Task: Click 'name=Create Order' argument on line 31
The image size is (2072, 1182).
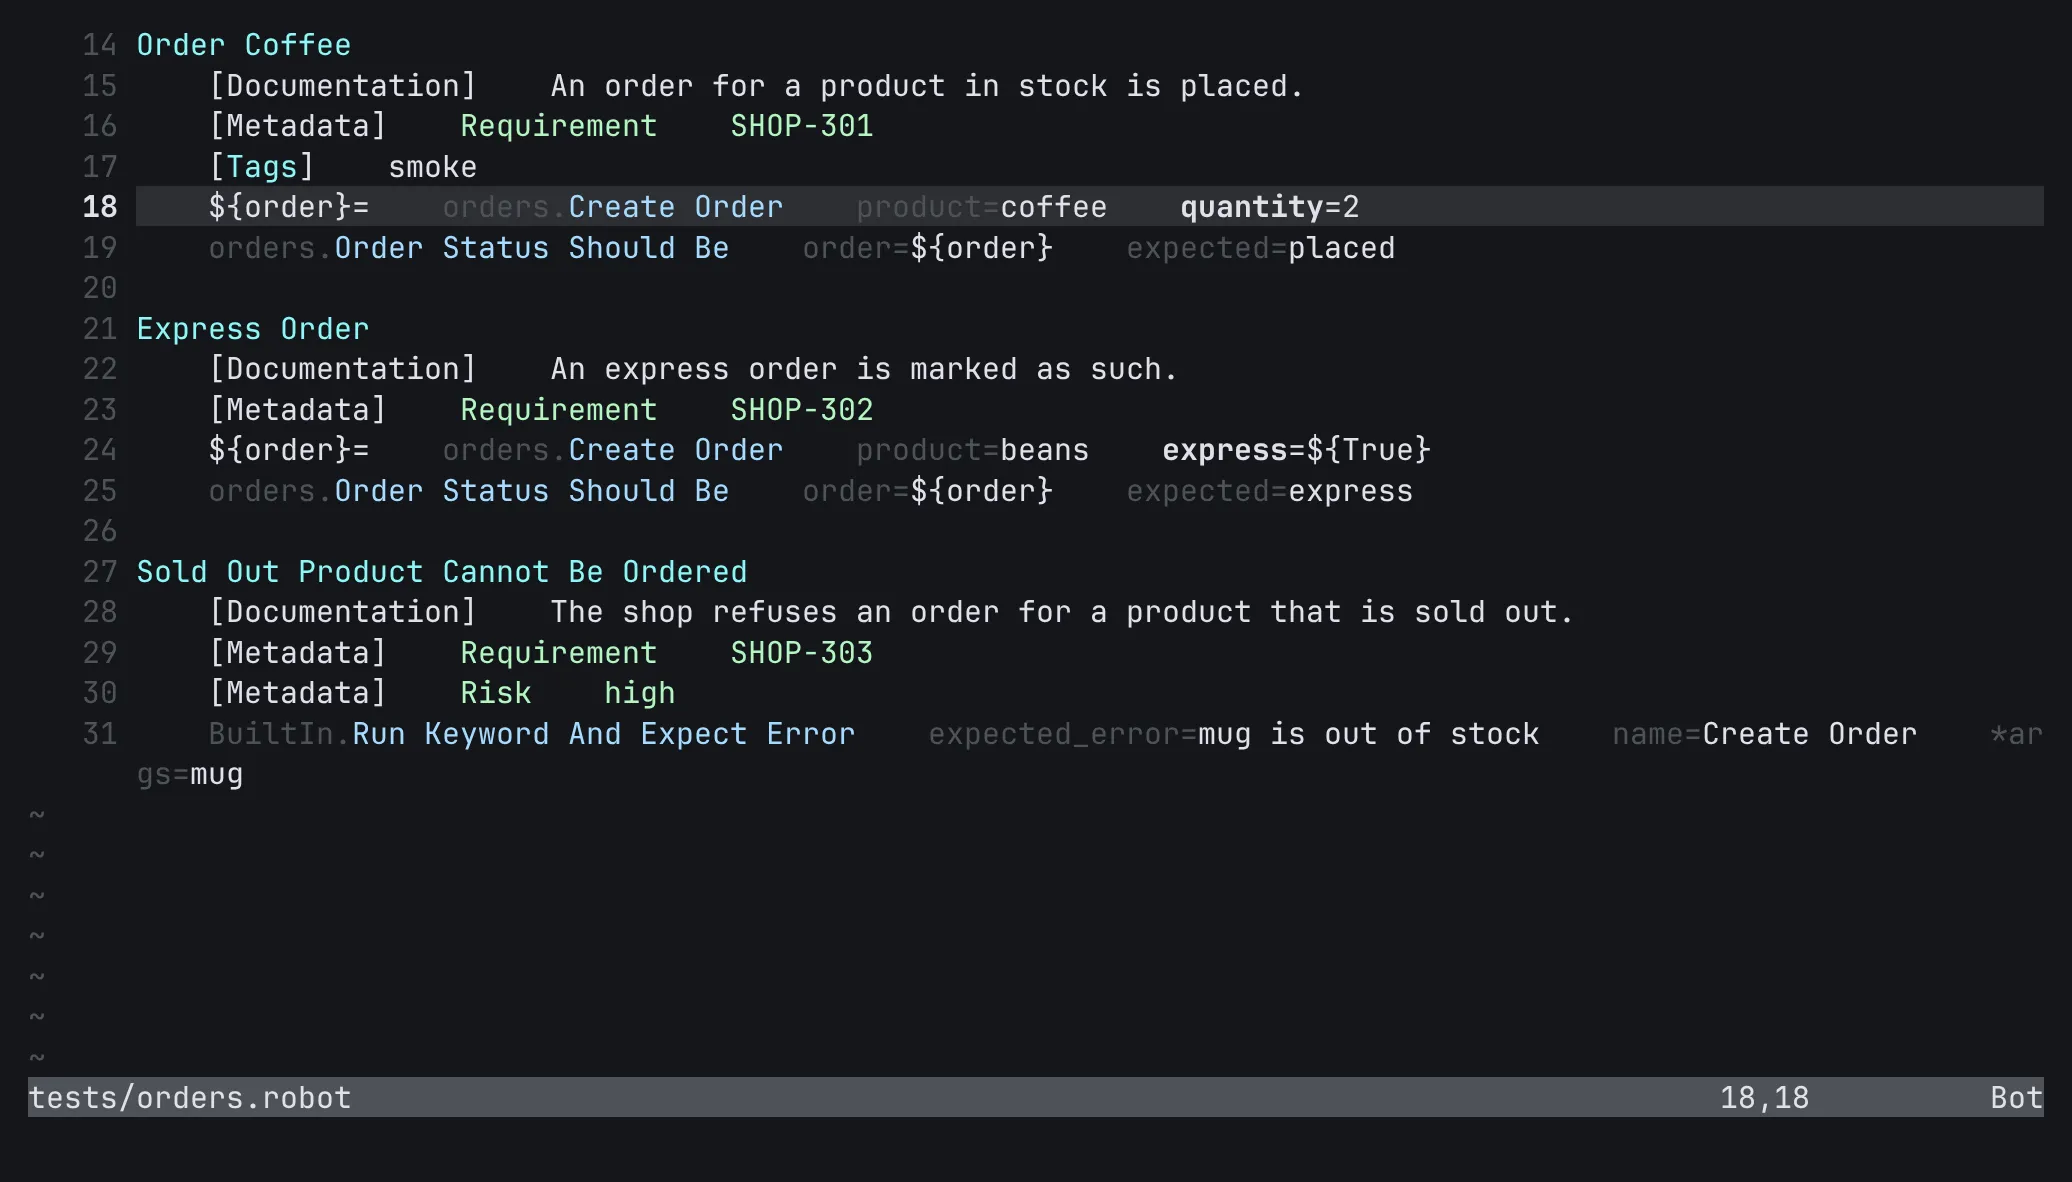Action: [x=1764, y=734]
